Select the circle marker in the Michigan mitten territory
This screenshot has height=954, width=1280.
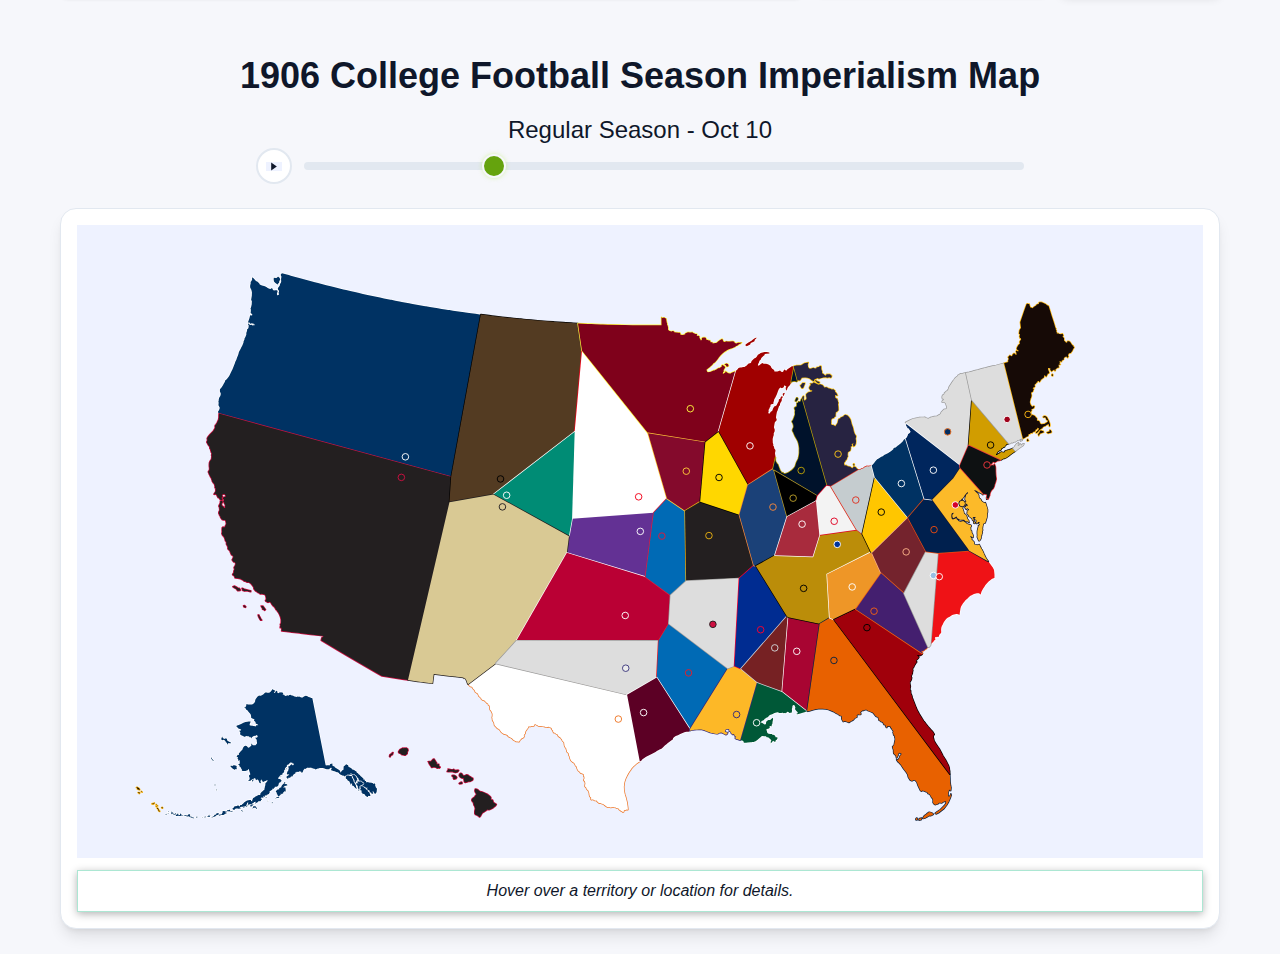tap(839, 454)
